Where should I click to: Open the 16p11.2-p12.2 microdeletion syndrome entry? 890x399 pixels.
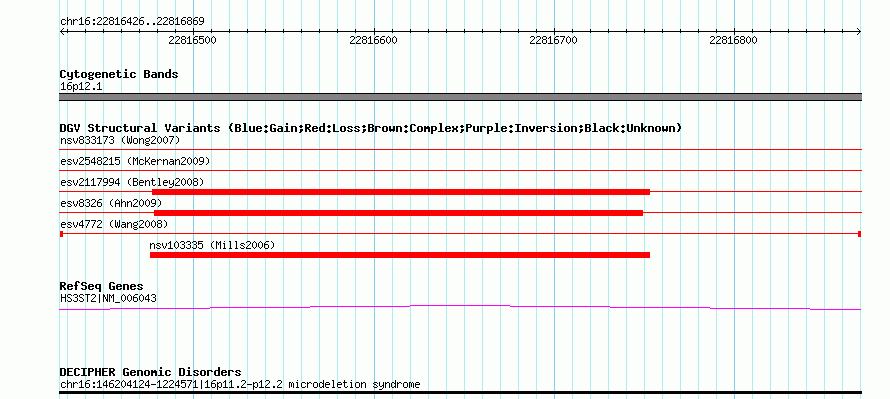pos(240,385)
